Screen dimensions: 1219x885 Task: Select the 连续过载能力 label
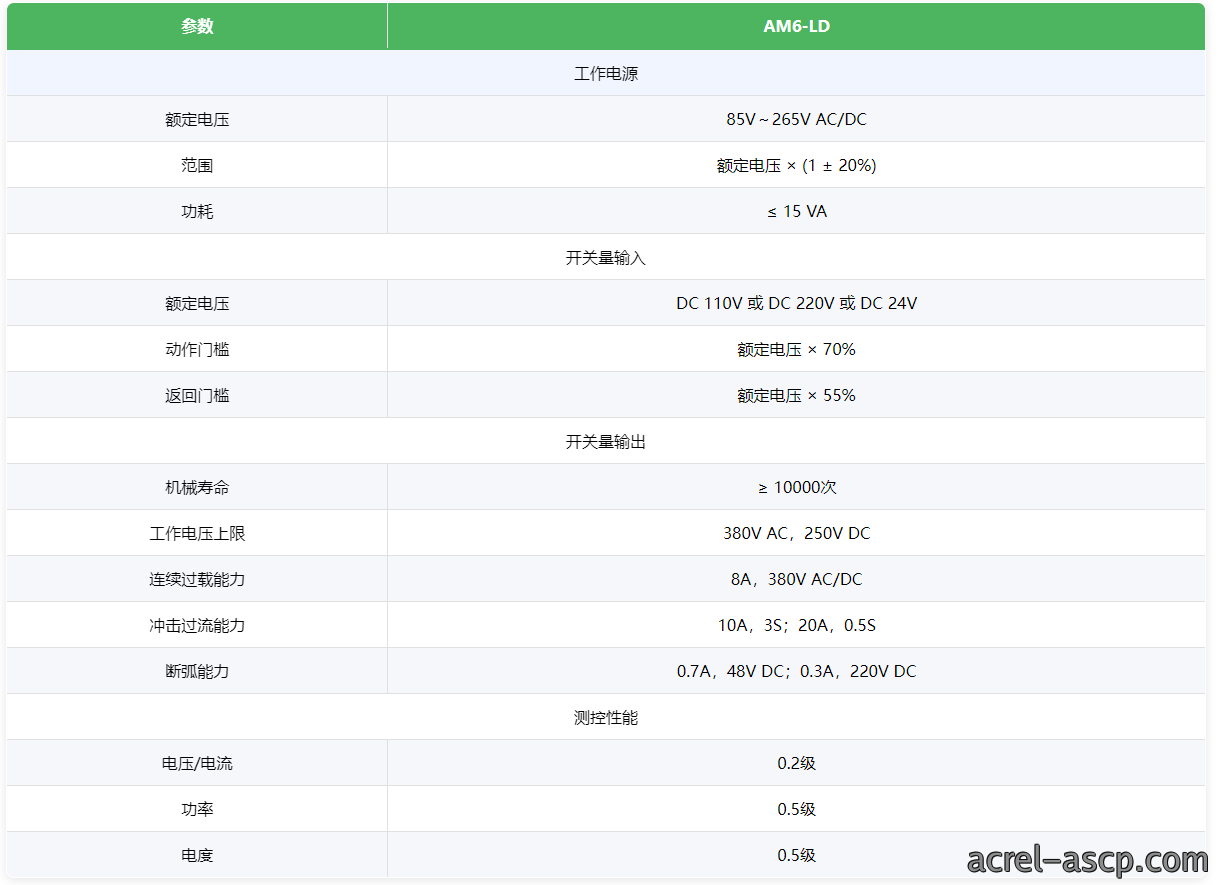pyautogui.click(x=197, y=579)
